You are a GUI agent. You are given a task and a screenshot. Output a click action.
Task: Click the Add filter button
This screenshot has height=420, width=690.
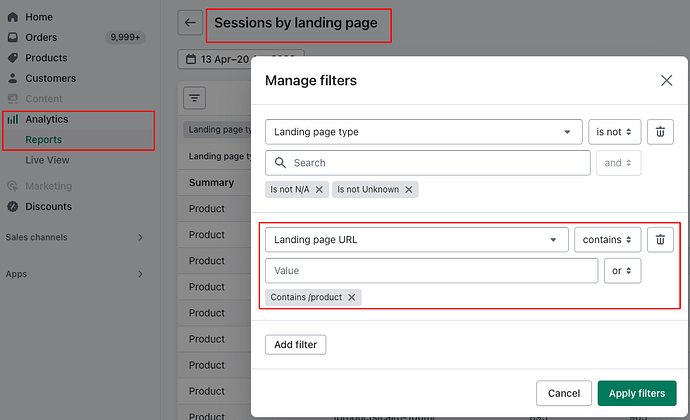pyautogui.click(x=296, y=345)
